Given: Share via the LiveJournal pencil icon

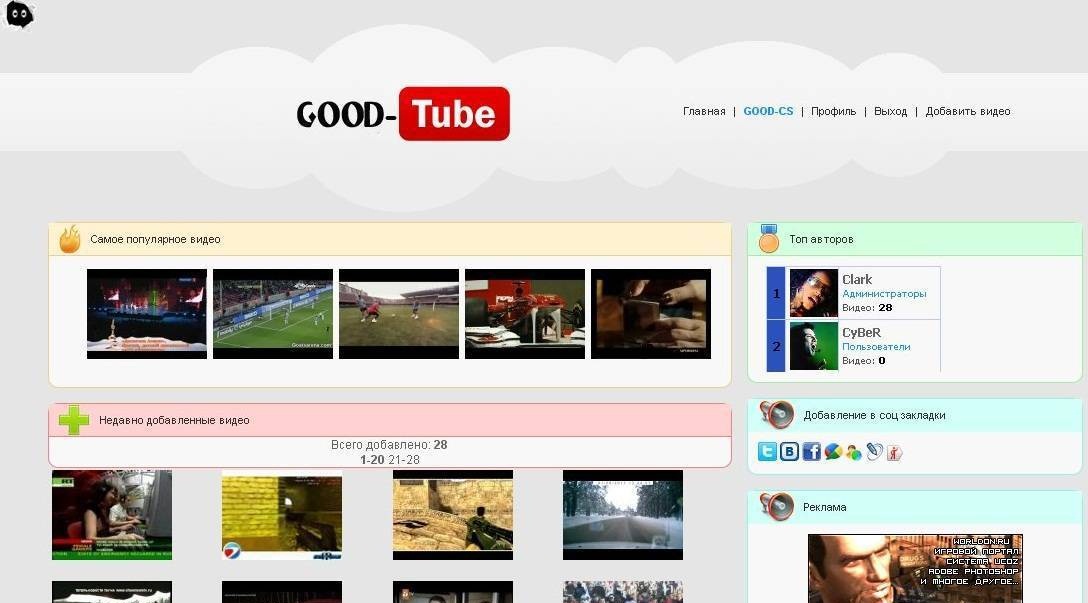Looking at the screenshot, I should click(x=874, y=452).
